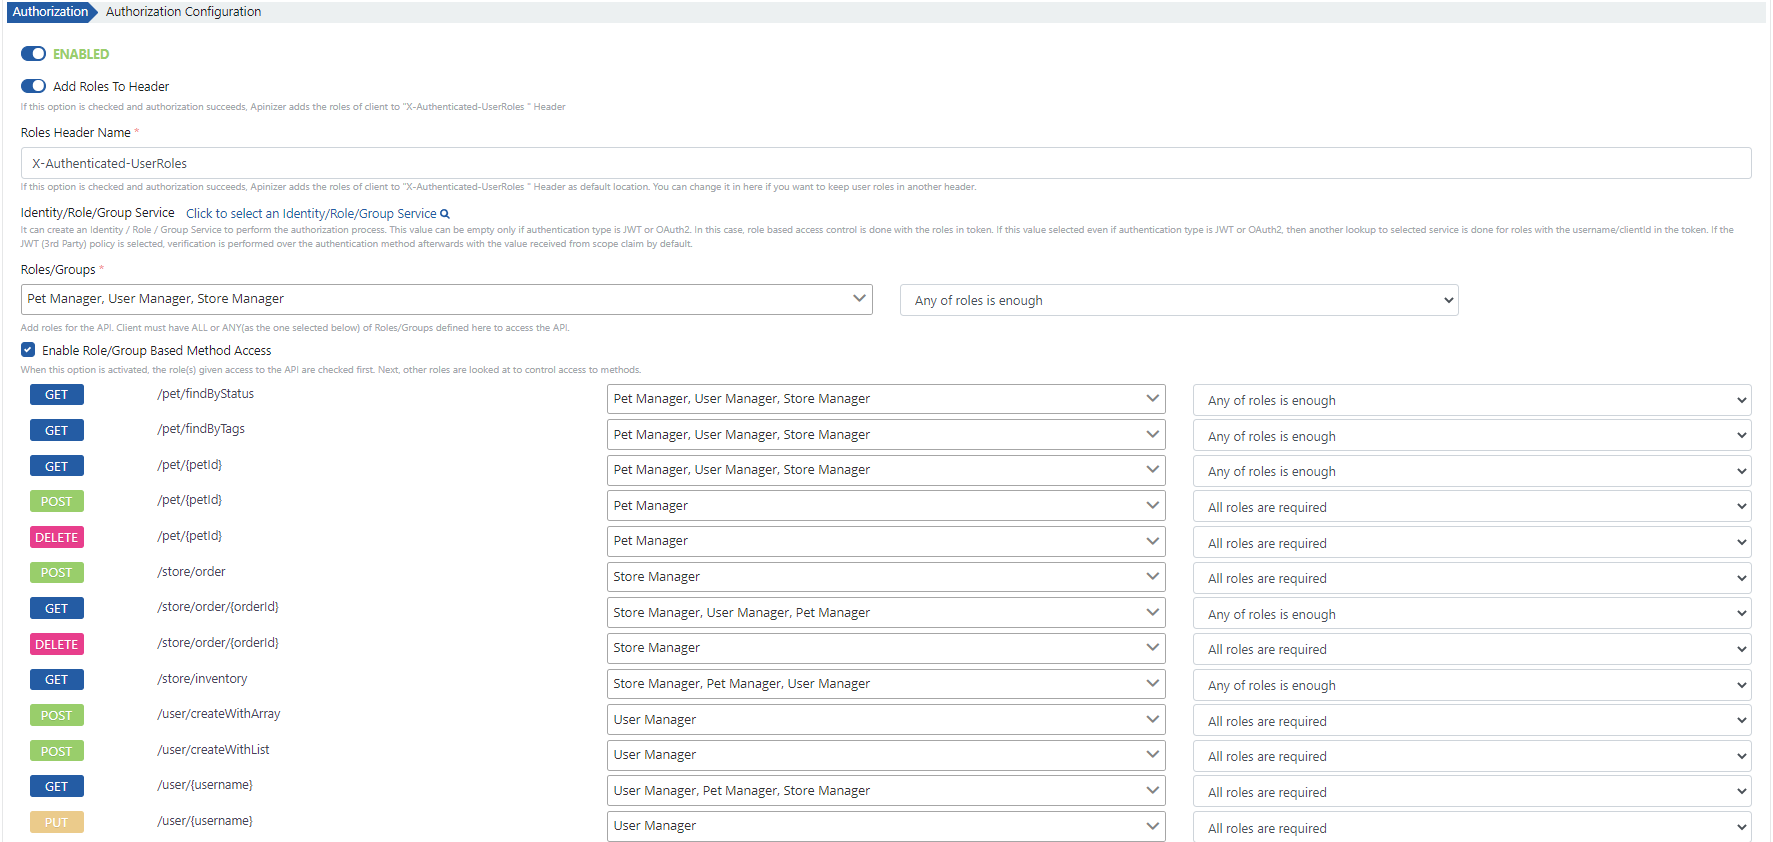Open roles dropdown for POST /store/order

885,577
